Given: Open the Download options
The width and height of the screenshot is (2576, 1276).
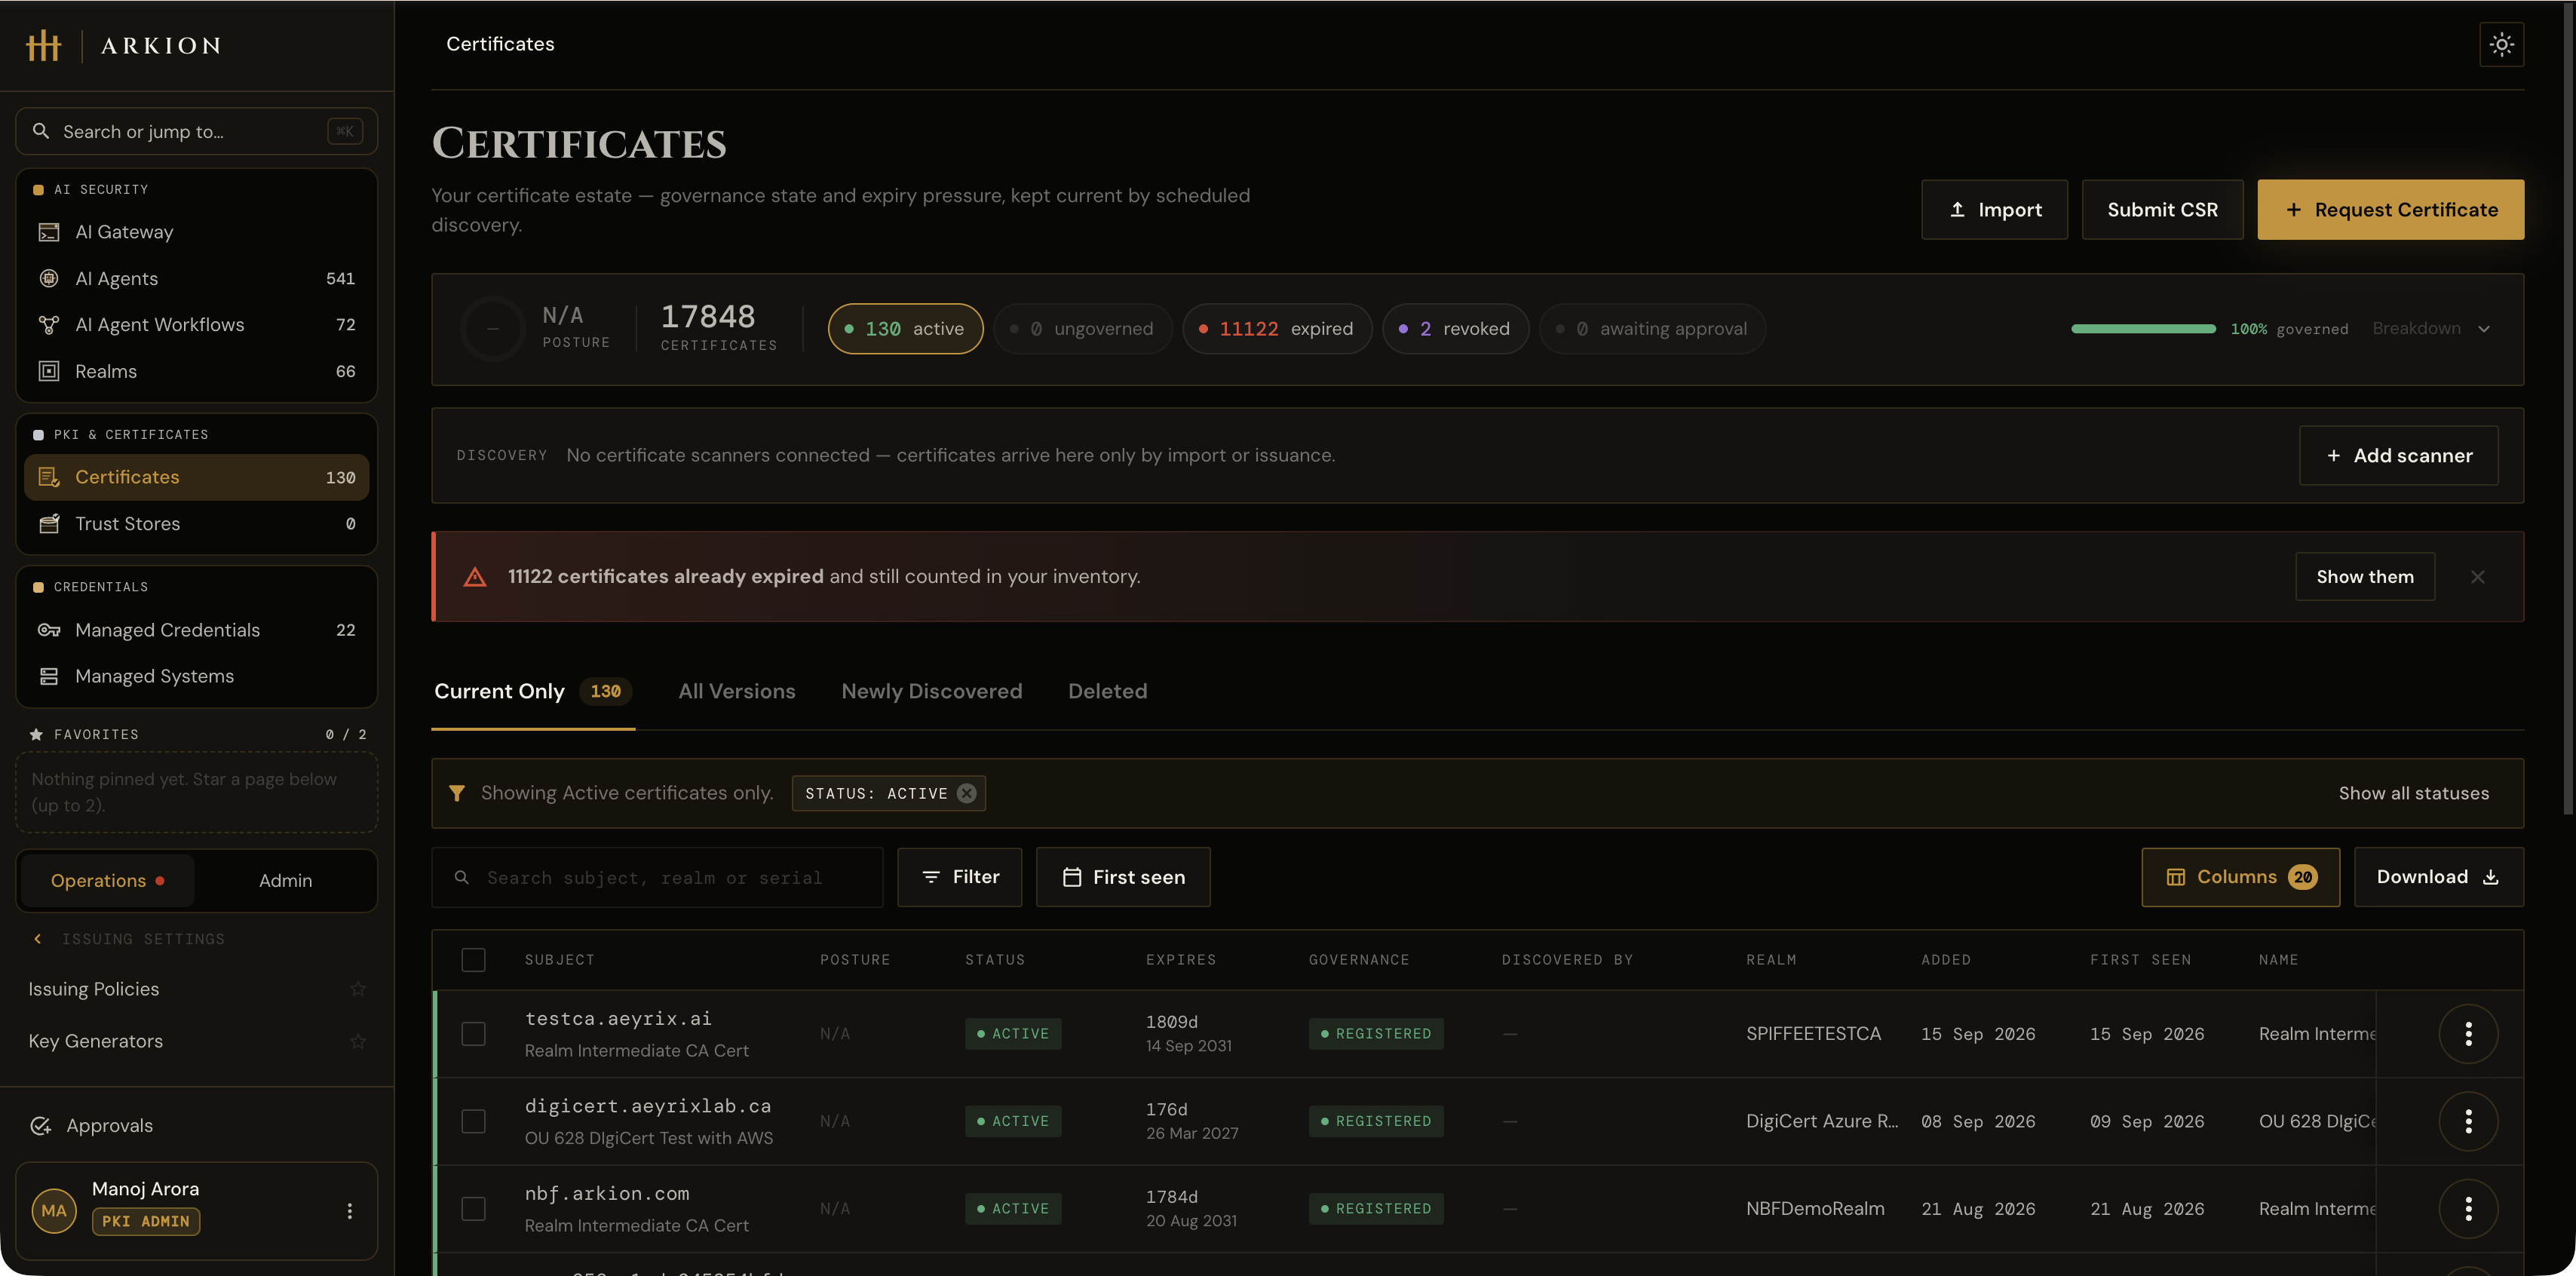Looking at the screenshot, I should click(2438, 877).
